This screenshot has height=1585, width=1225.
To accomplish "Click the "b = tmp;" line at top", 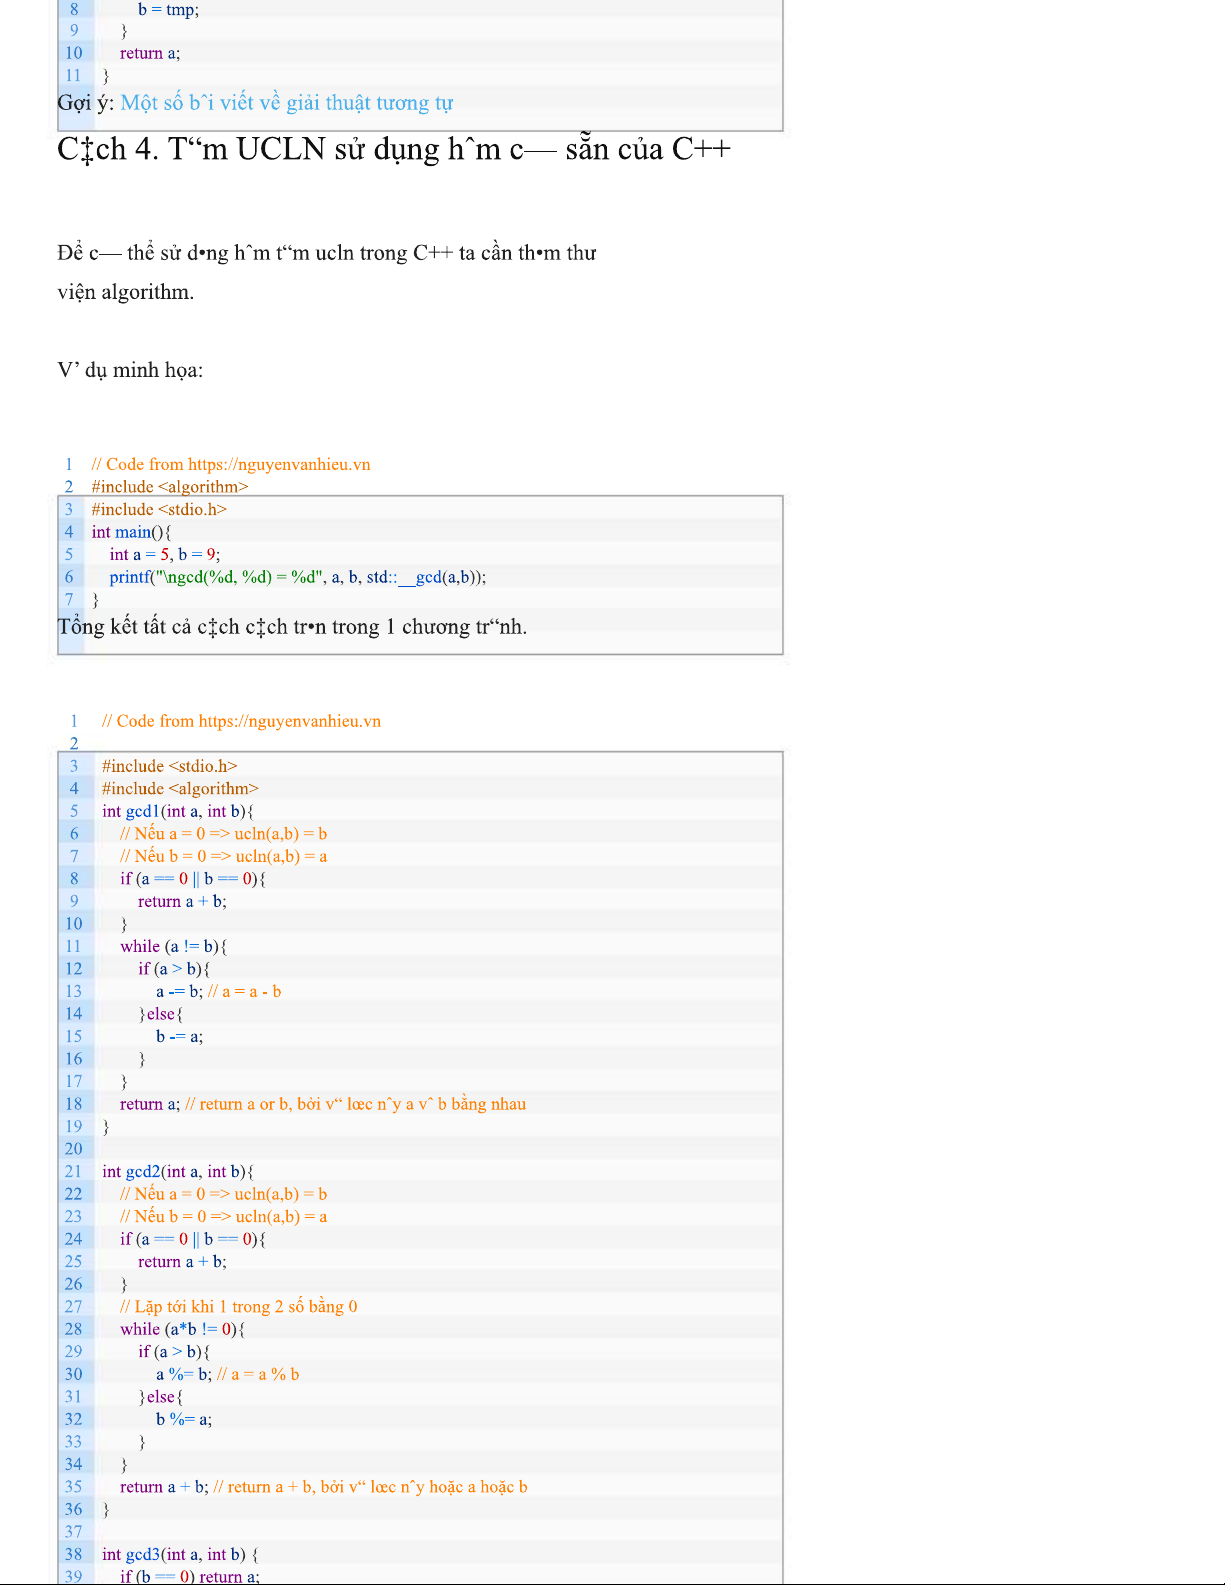I will pyautogui.click(x=168, y=9).
